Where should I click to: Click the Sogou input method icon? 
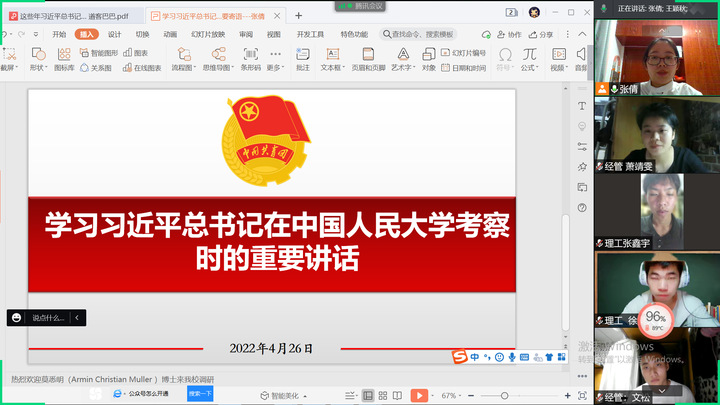(459, 356)
